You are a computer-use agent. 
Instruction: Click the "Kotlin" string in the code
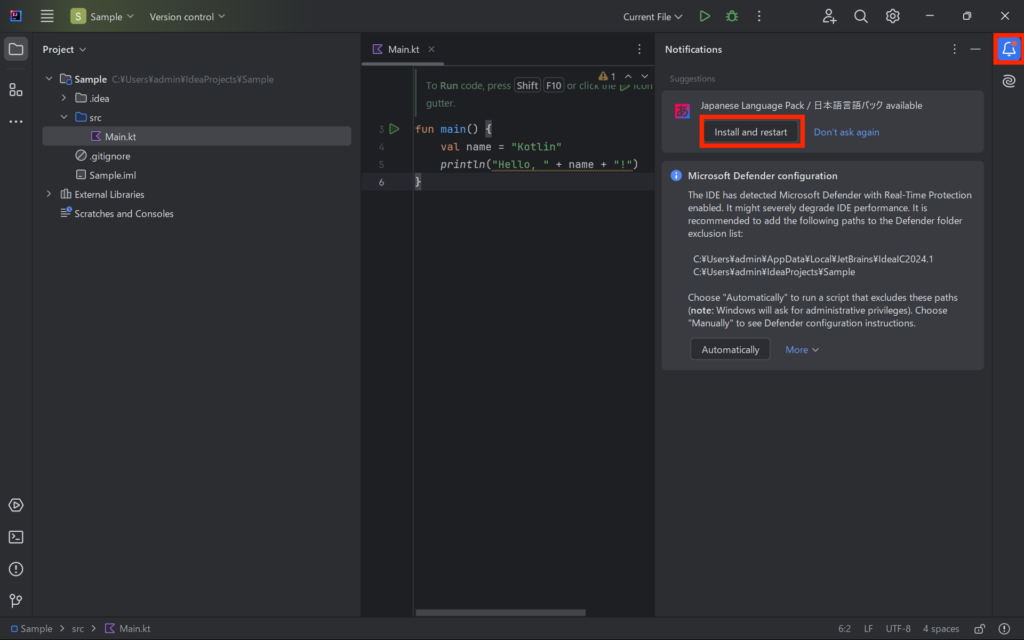(536, 147)
